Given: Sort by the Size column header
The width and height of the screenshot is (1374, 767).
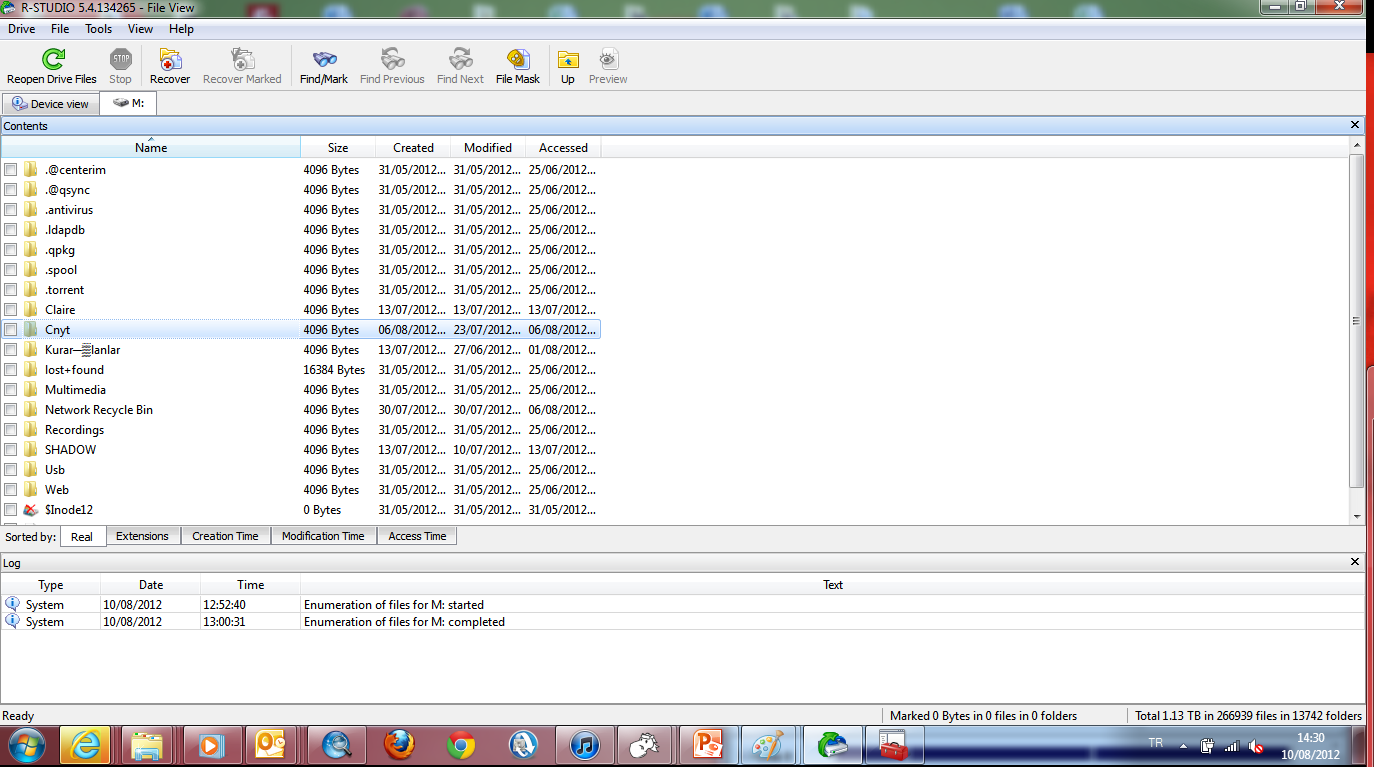Looking at the screenshot, I should 338,147.
